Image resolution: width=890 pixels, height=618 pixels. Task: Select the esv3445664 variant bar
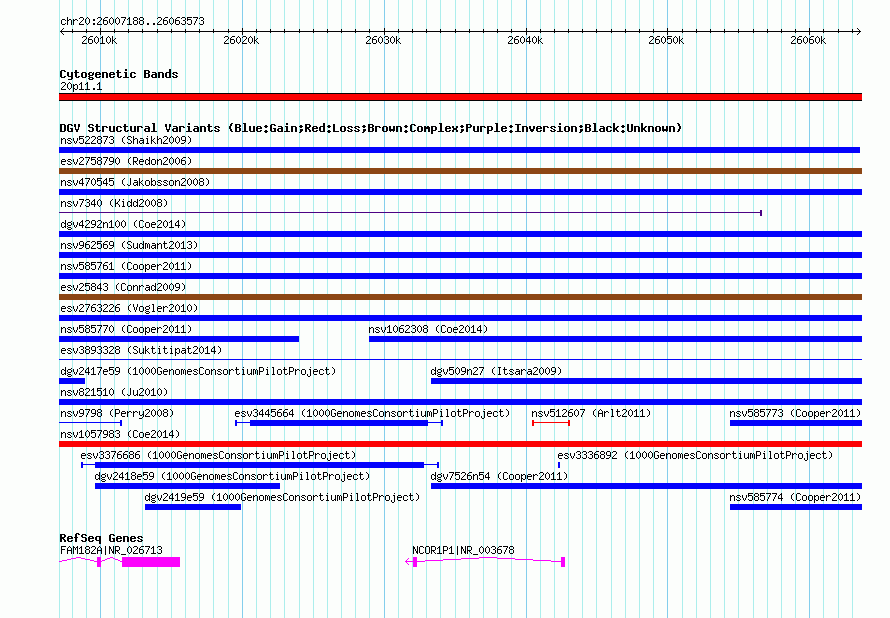click(339, 423)
